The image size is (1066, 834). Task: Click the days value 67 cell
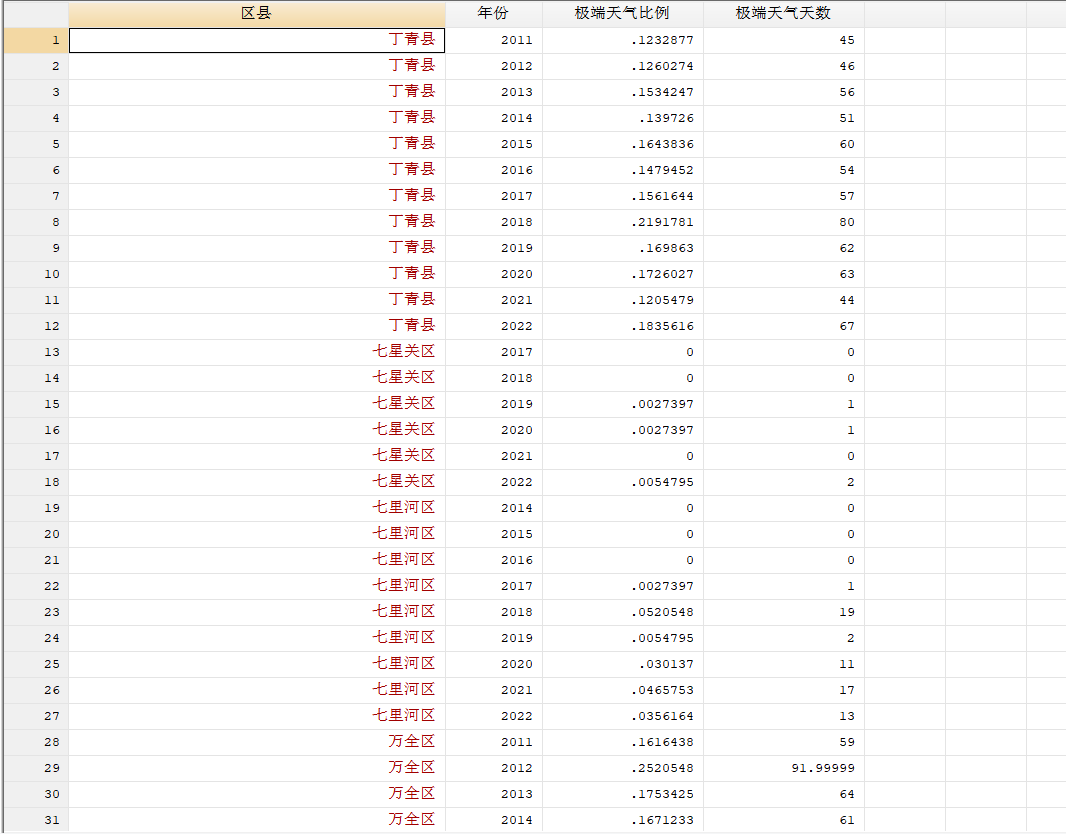tap(784, 326)
